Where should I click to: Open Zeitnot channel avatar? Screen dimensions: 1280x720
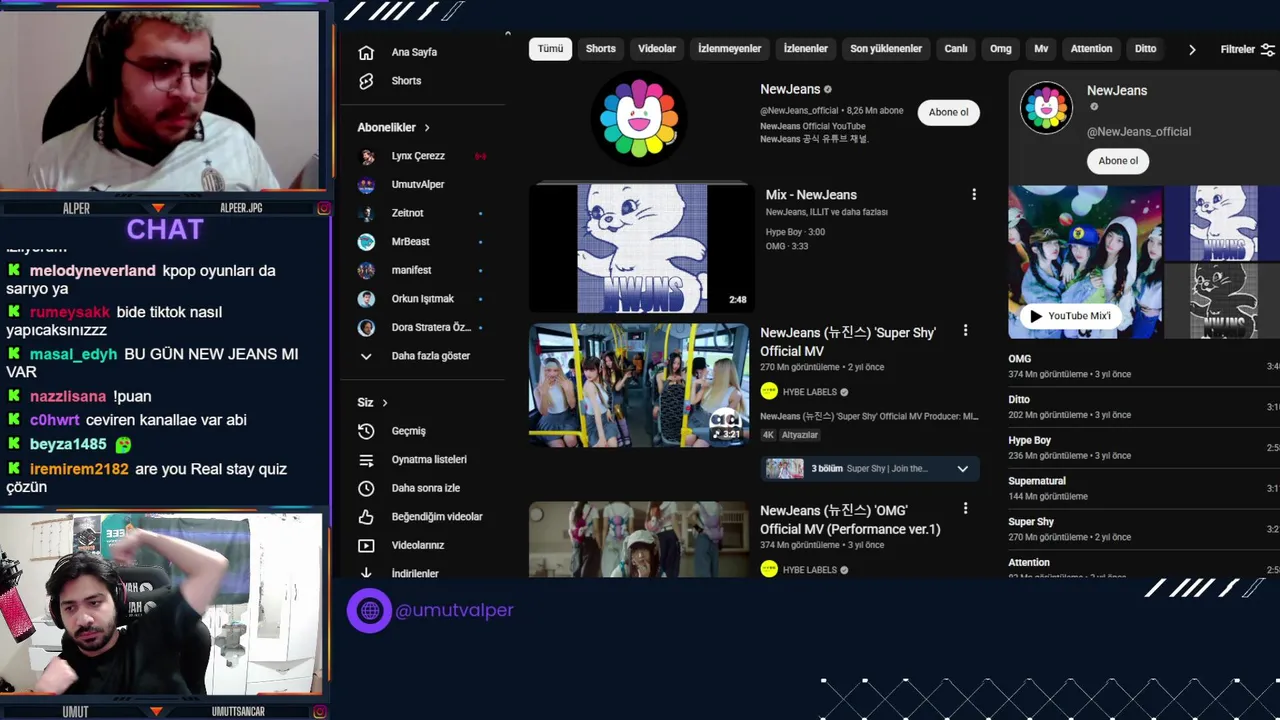367,213
